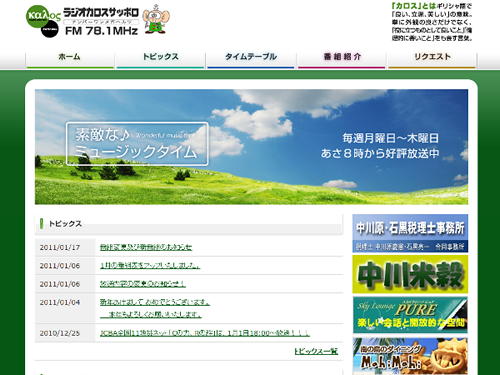
Task: Open the Mahi Mahi dining banner
Action: (x=410, y=356)
